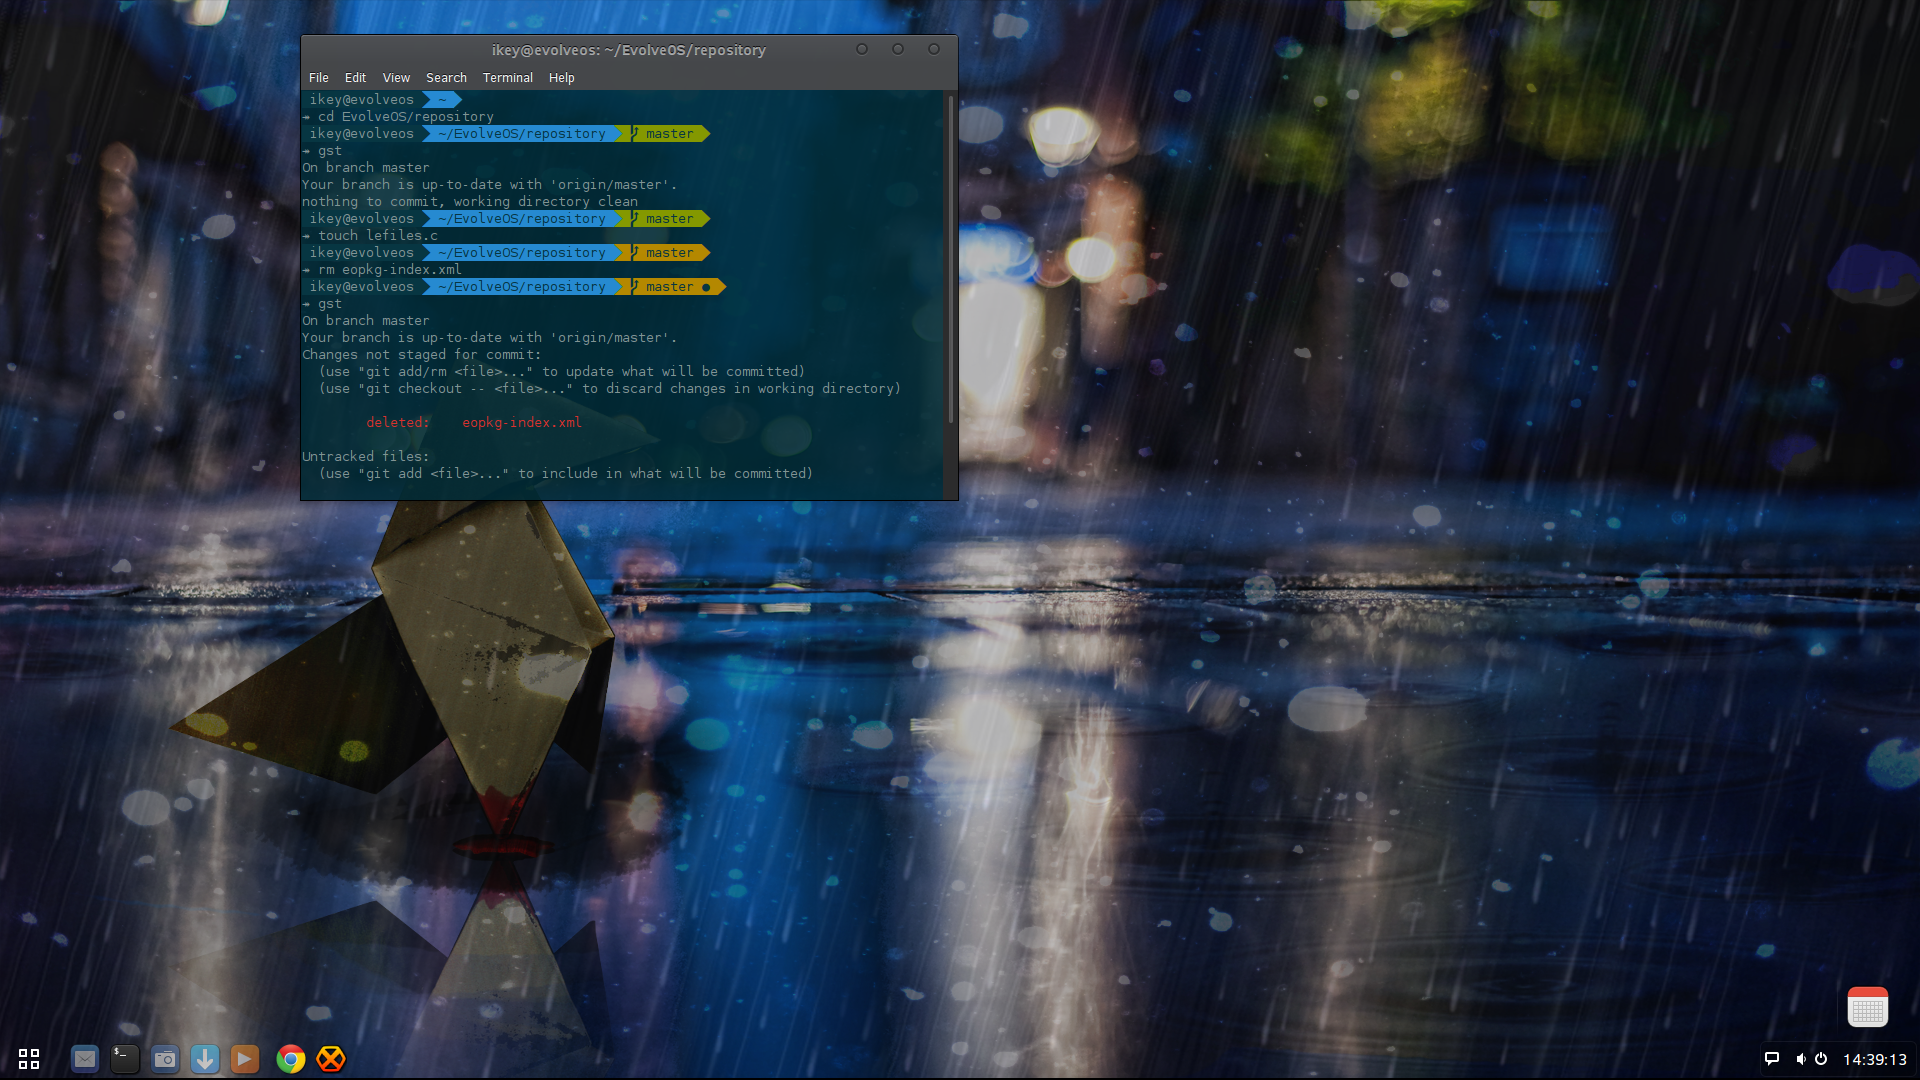Image resolution: width=1920 pixels, height=1080 pixels.
Task: Click the 'rm eopkg-index.xml' command line
Action: [390, 269]
